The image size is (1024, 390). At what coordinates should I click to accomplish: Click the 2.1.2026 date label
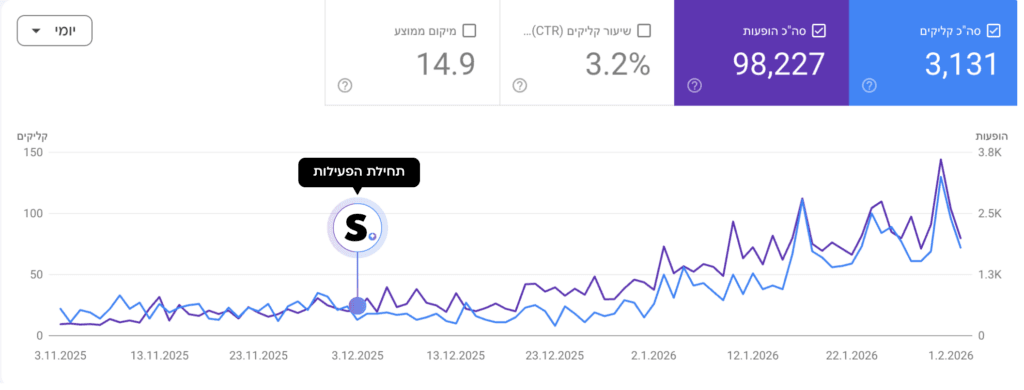(654, 356)
